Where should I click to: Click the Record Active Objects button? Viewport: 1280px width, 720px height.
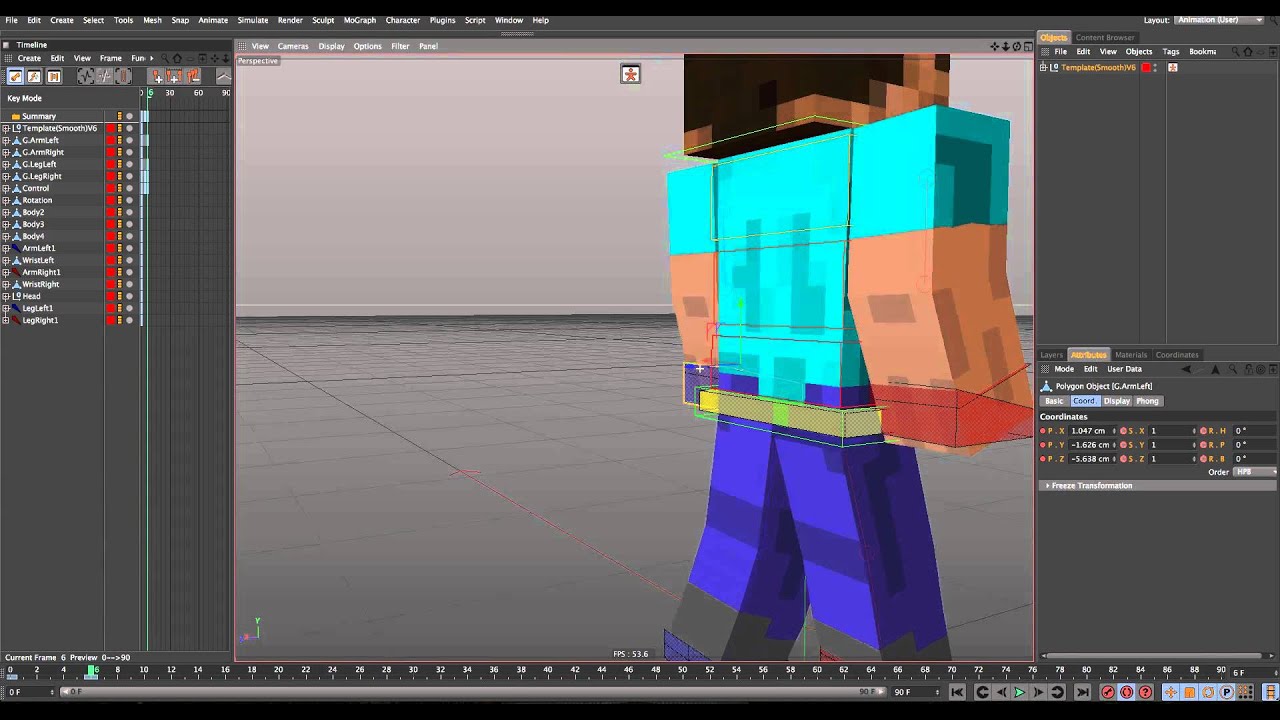pyautogui.click(x=1108, y=692)
